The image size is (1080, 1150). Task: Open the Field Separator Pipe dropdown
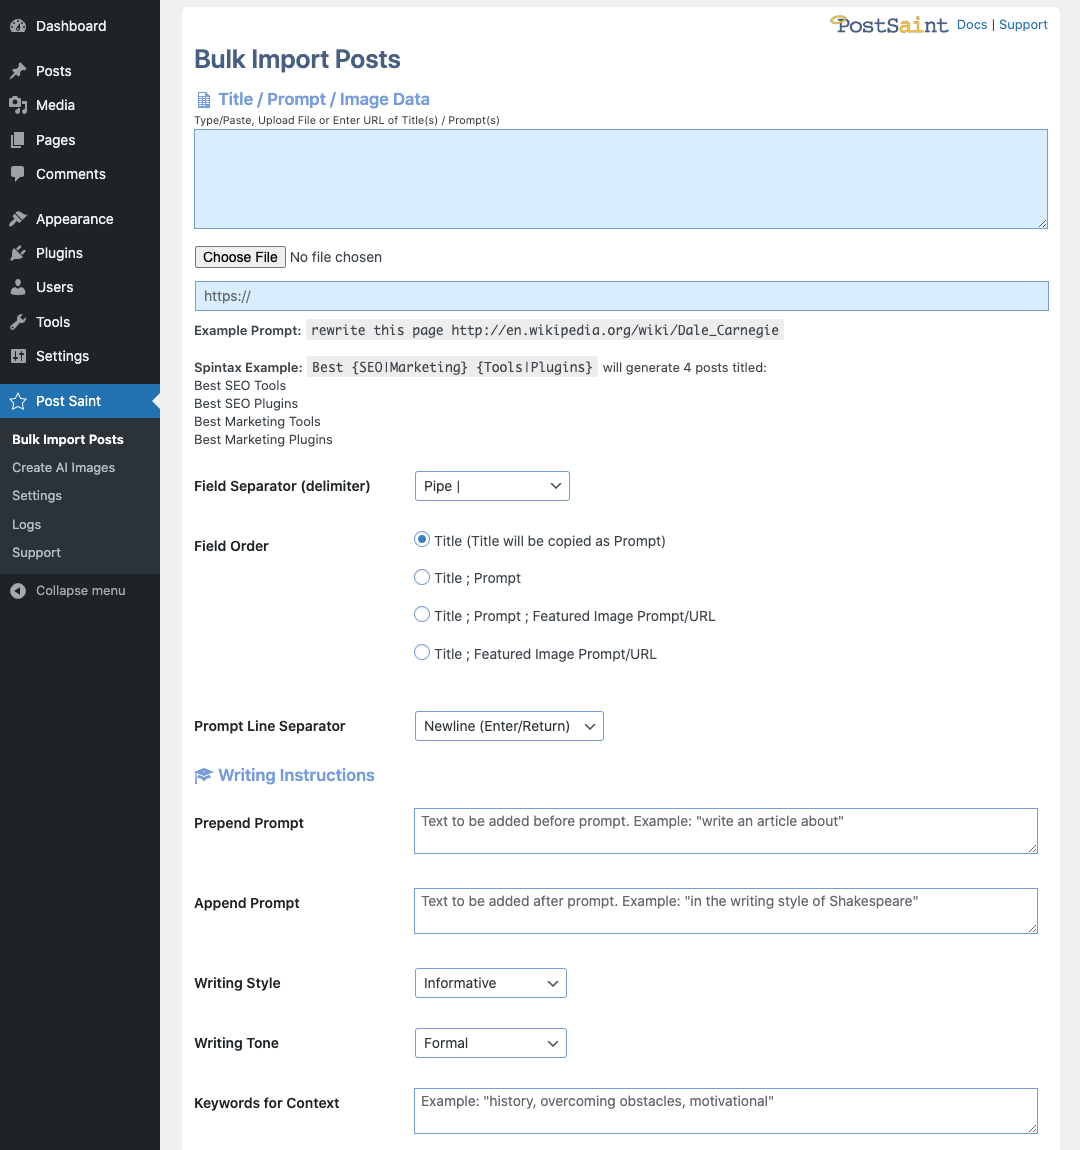(x=492, y=486)
